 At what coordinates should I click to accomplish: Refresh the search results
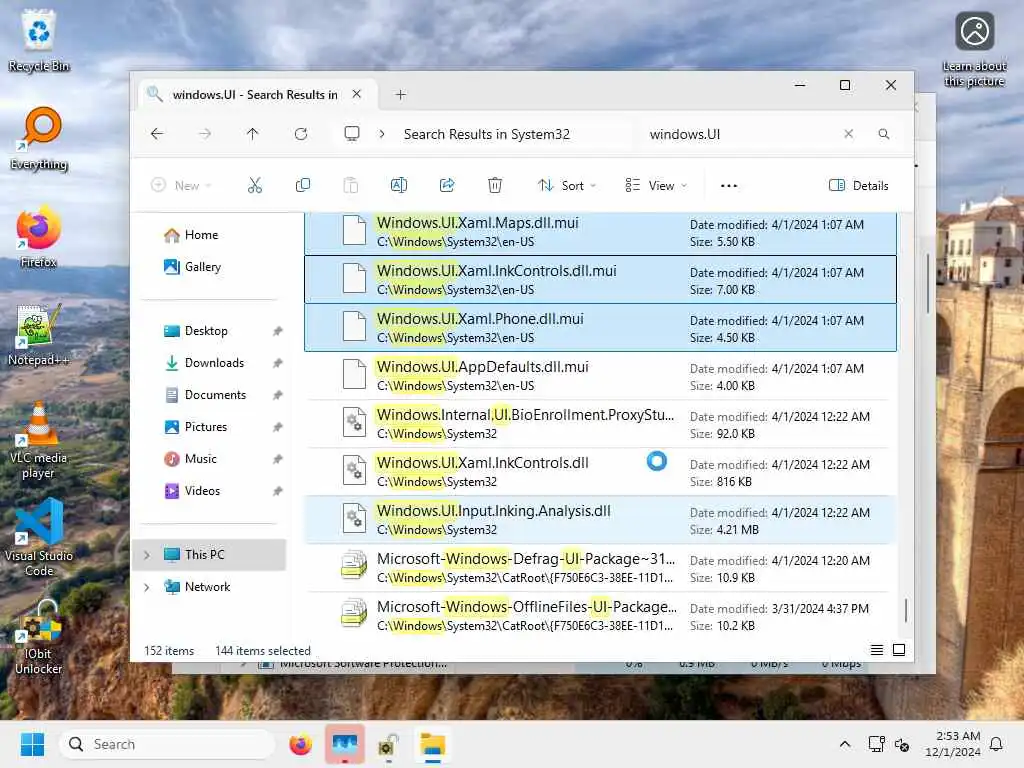301,134
